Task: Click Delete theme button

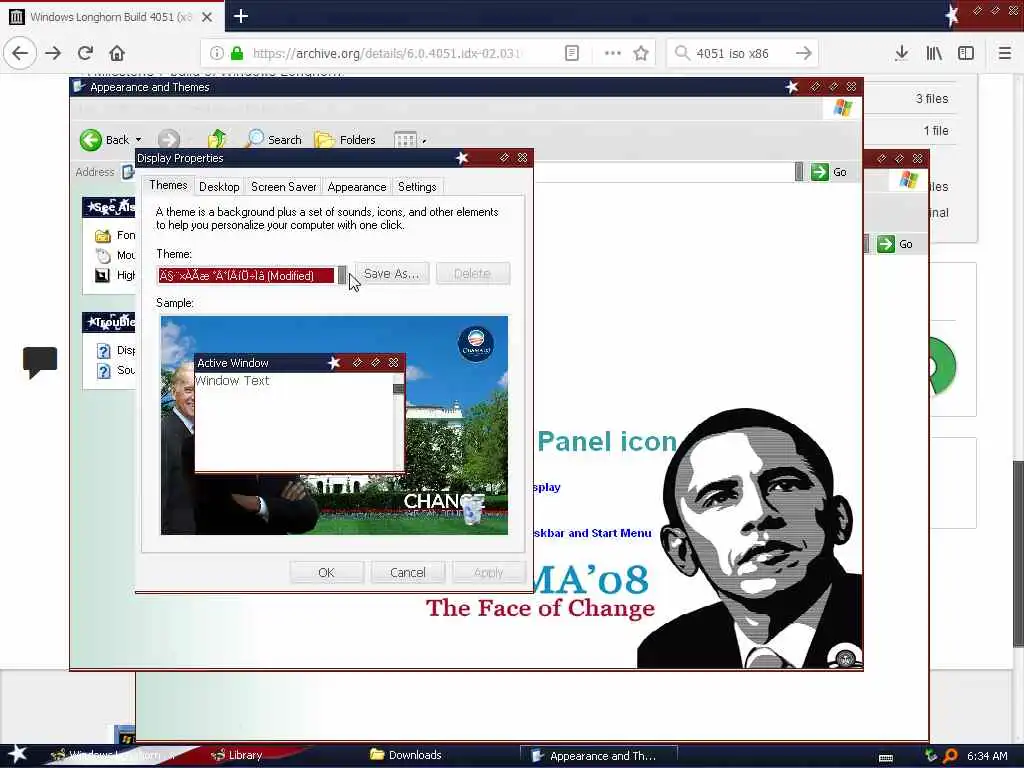Action: pyautogui.click(x=472, y=274)
